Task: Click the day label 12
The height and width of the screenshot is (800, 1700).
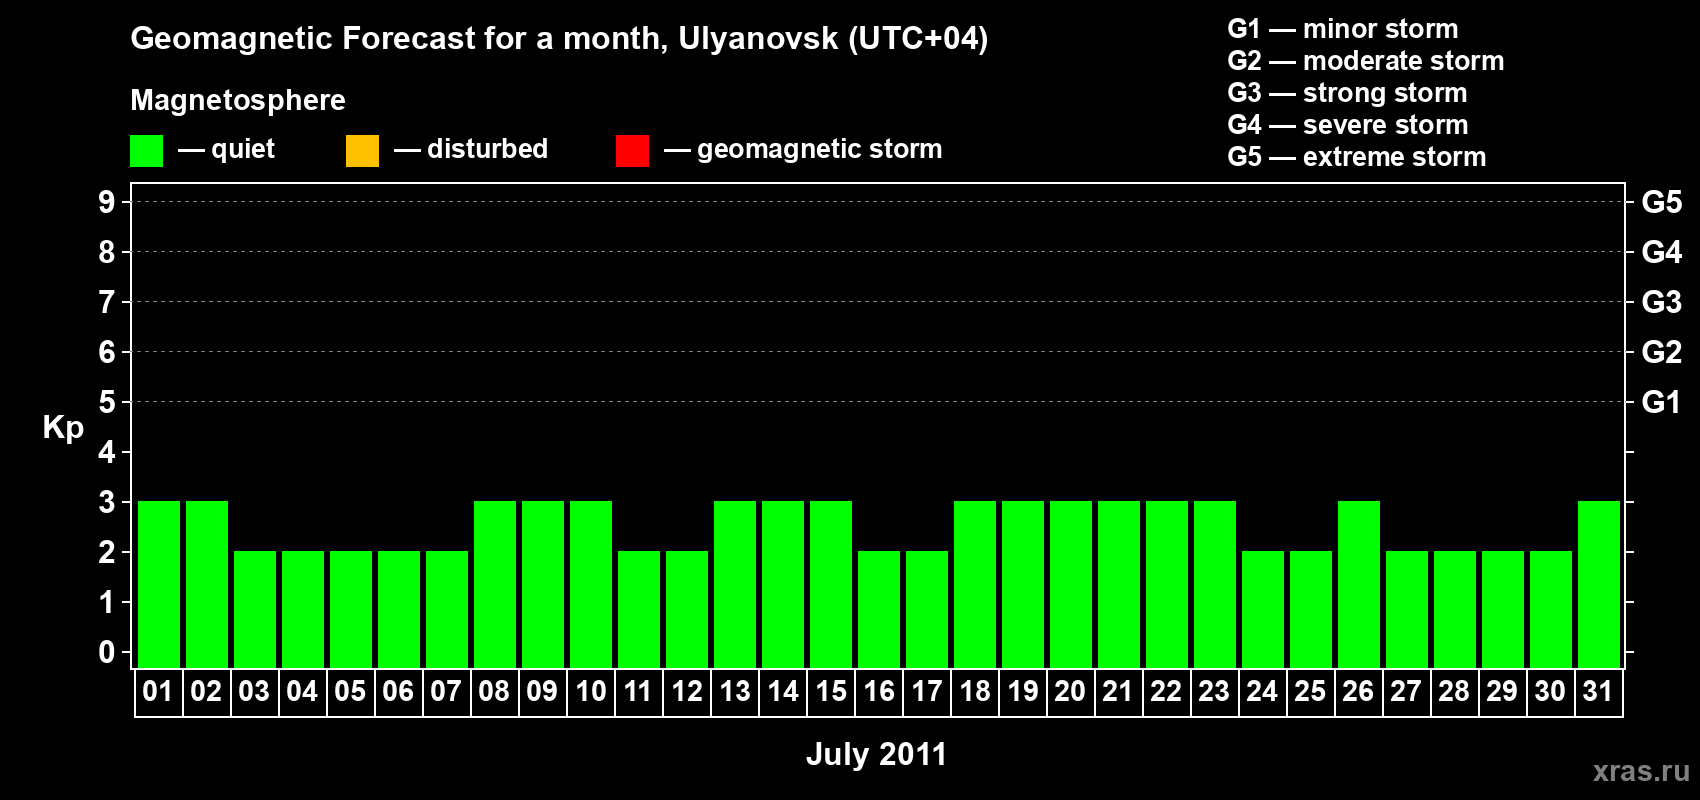Action: (x=687, y=691)
